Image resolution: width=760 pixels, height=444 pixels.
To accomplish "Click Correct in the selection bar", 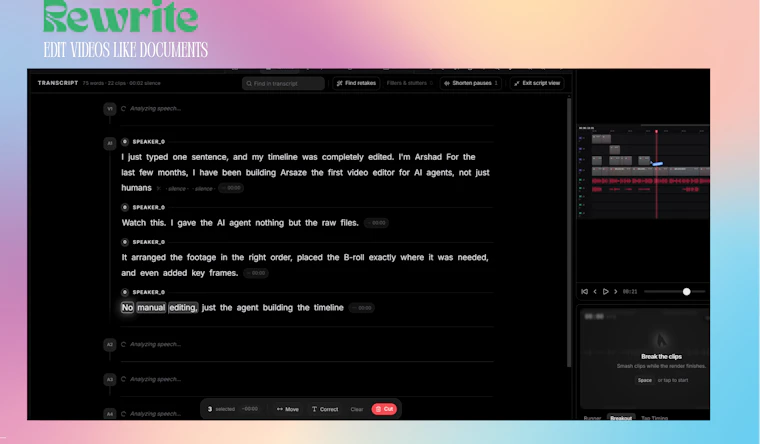I will tap(325, 409).
